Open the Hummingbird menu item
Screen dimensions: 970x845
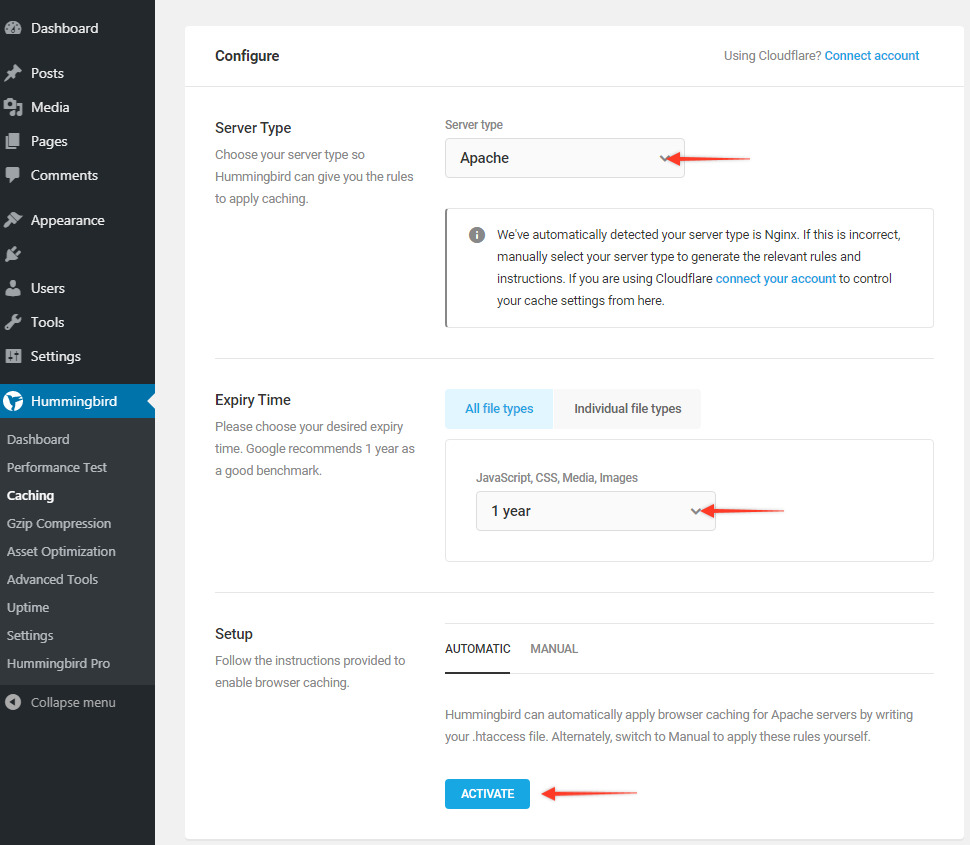pos(77,401)
